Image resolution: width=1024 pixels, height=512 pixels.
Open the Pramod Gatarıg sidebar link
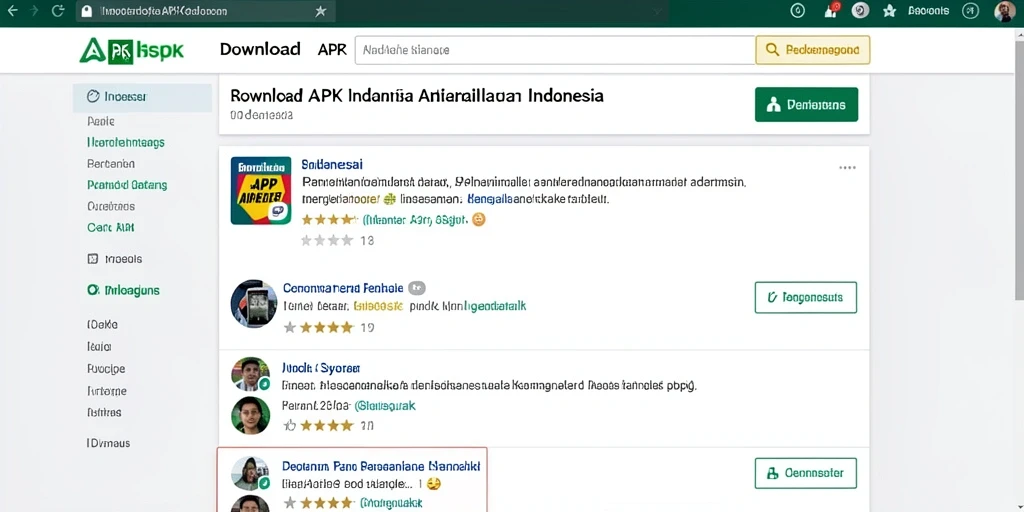[127, 185]
